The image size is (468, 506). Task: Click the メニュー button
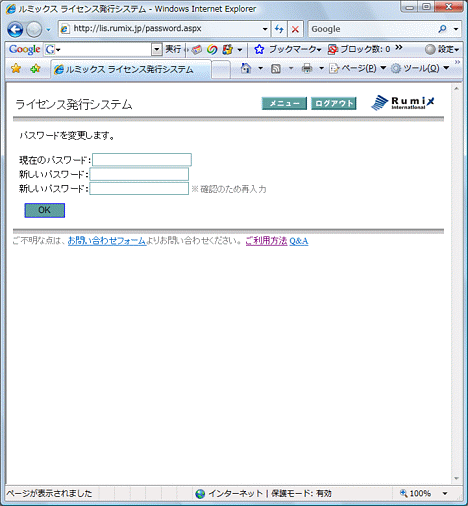click(x=284, y=103)
